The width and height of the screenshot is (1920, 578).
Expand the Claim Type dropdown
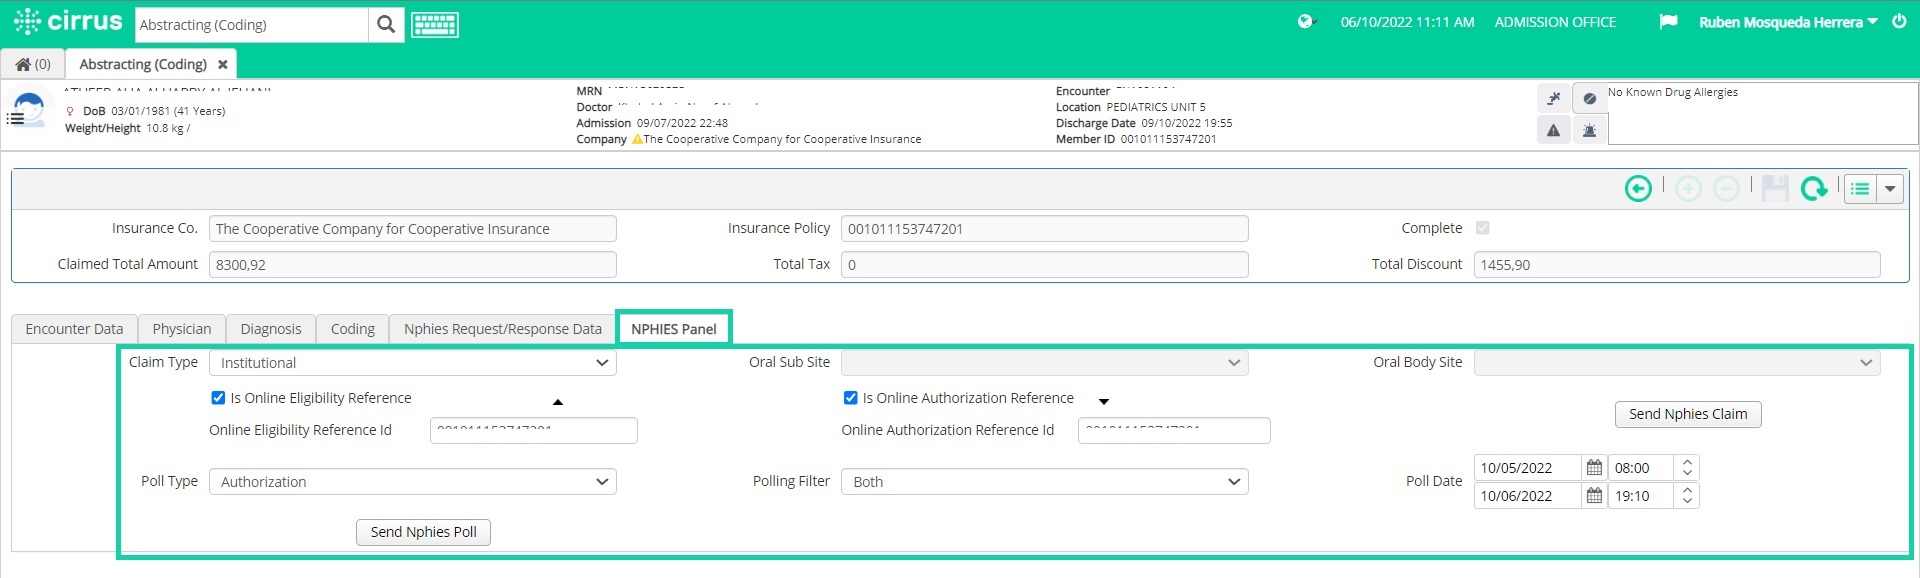pyautogui.click(x=413, y=363)
